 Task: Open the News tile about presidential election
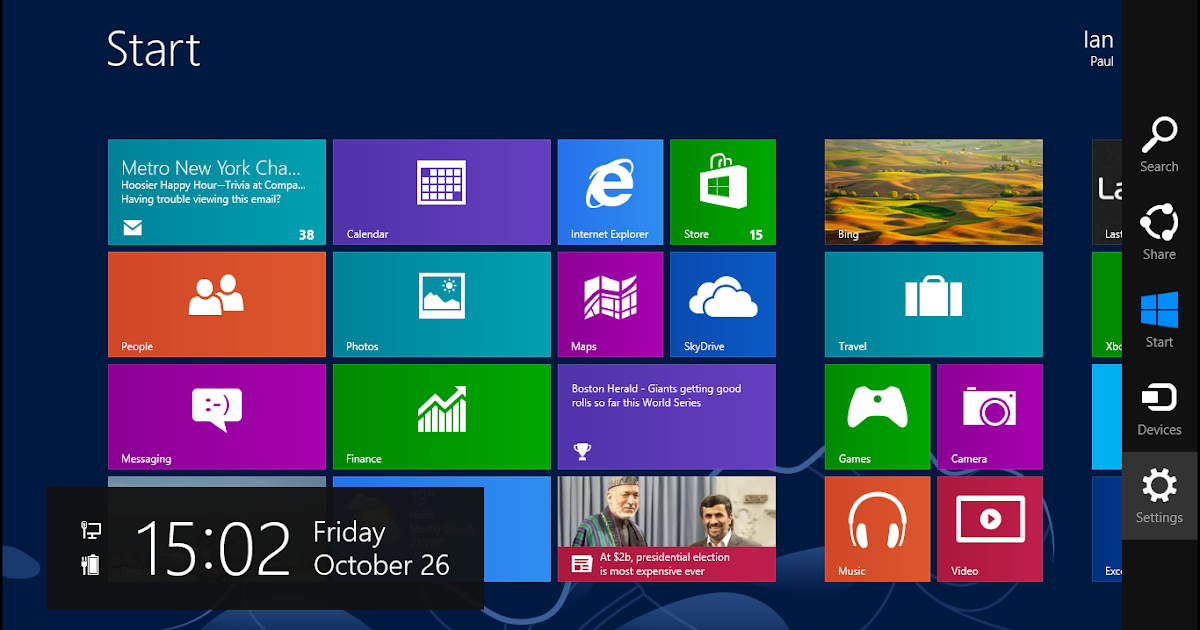[x=666, y=528]
